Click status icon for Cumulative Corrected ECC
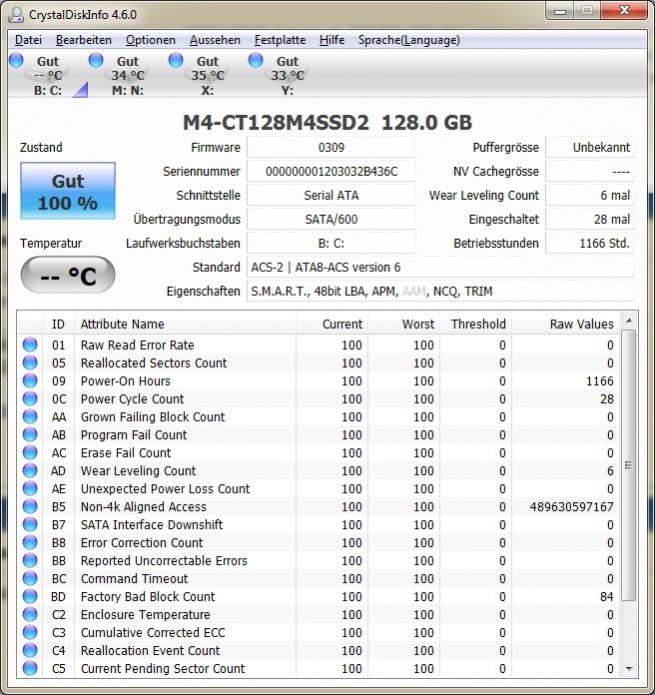The image size is (655, 695). pyautogui.click(x=30, y=632)
